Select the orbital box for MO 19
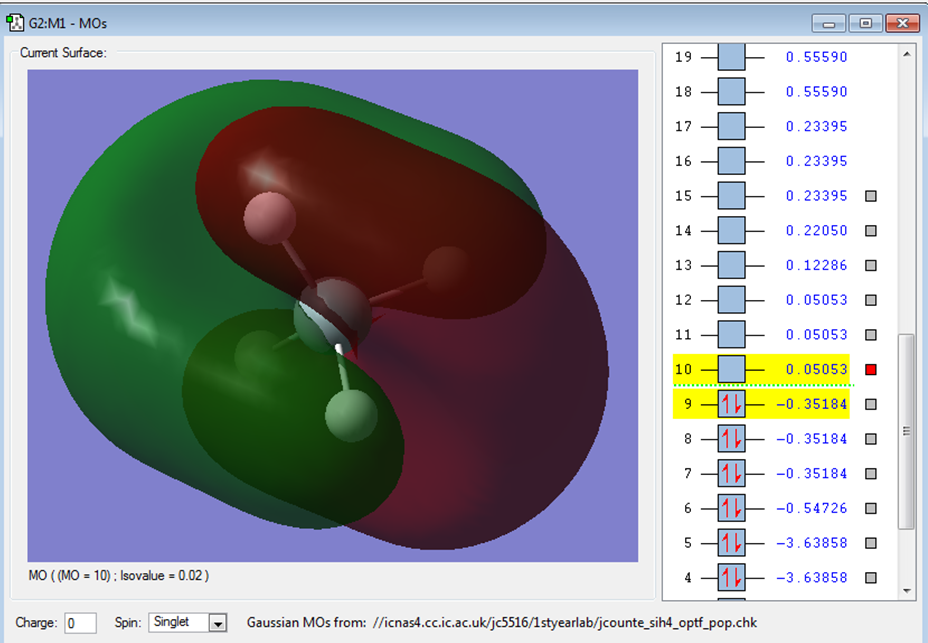Viewport: 928px width, 643px height. (732, 57)
